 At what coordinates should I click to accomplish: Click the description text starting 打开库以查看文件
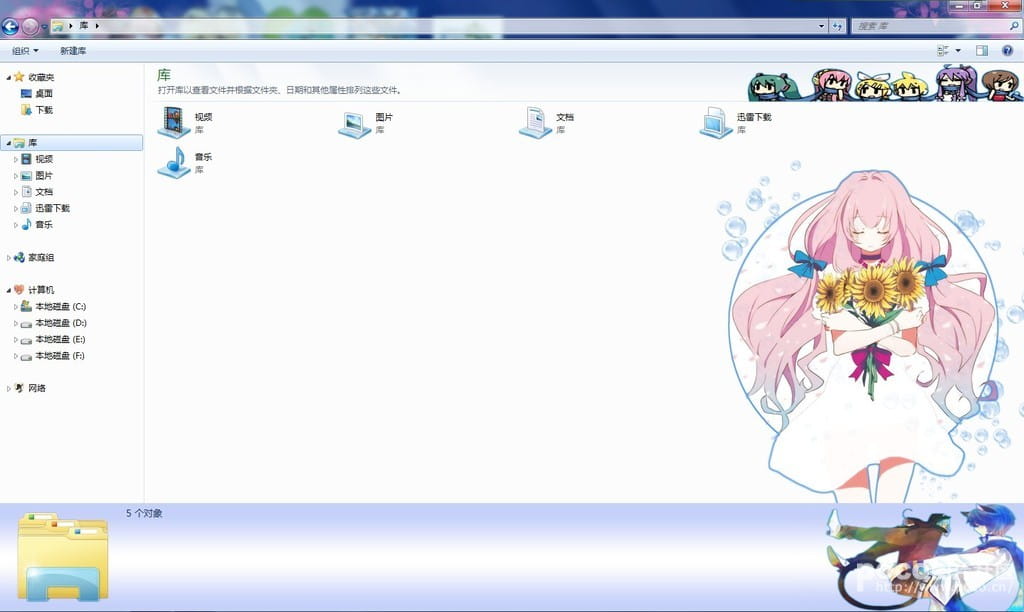point(280,90)
